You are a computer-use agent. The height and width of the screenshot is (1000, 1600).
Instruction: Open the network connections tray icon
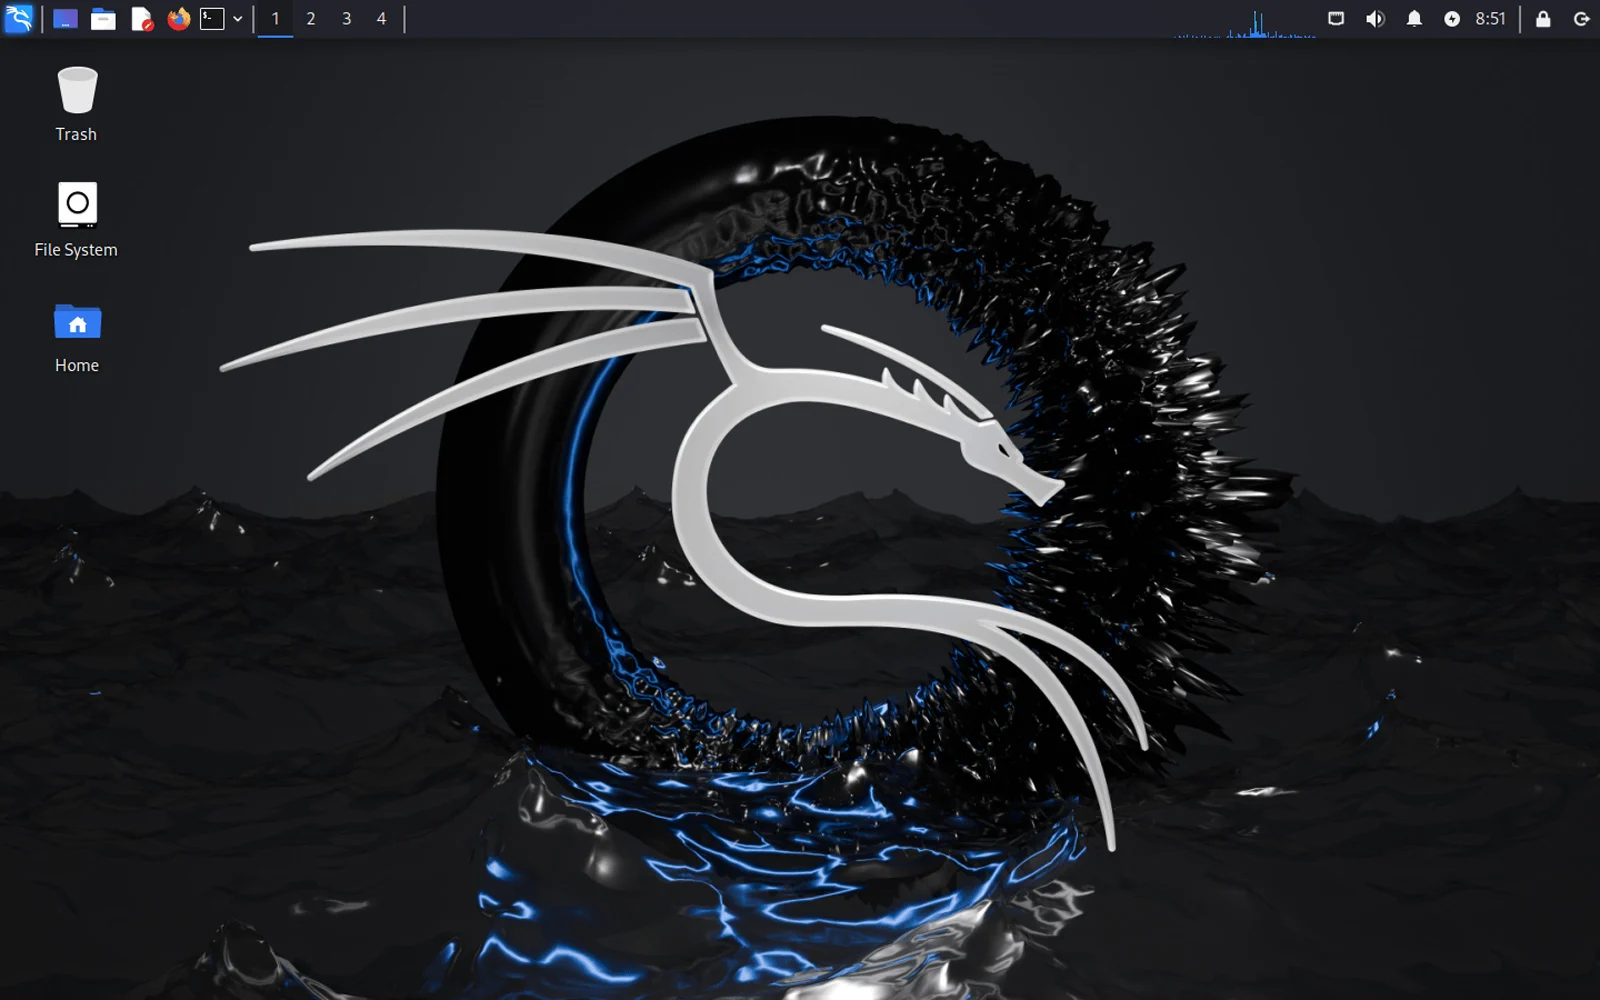click(x=1336, y=18)
